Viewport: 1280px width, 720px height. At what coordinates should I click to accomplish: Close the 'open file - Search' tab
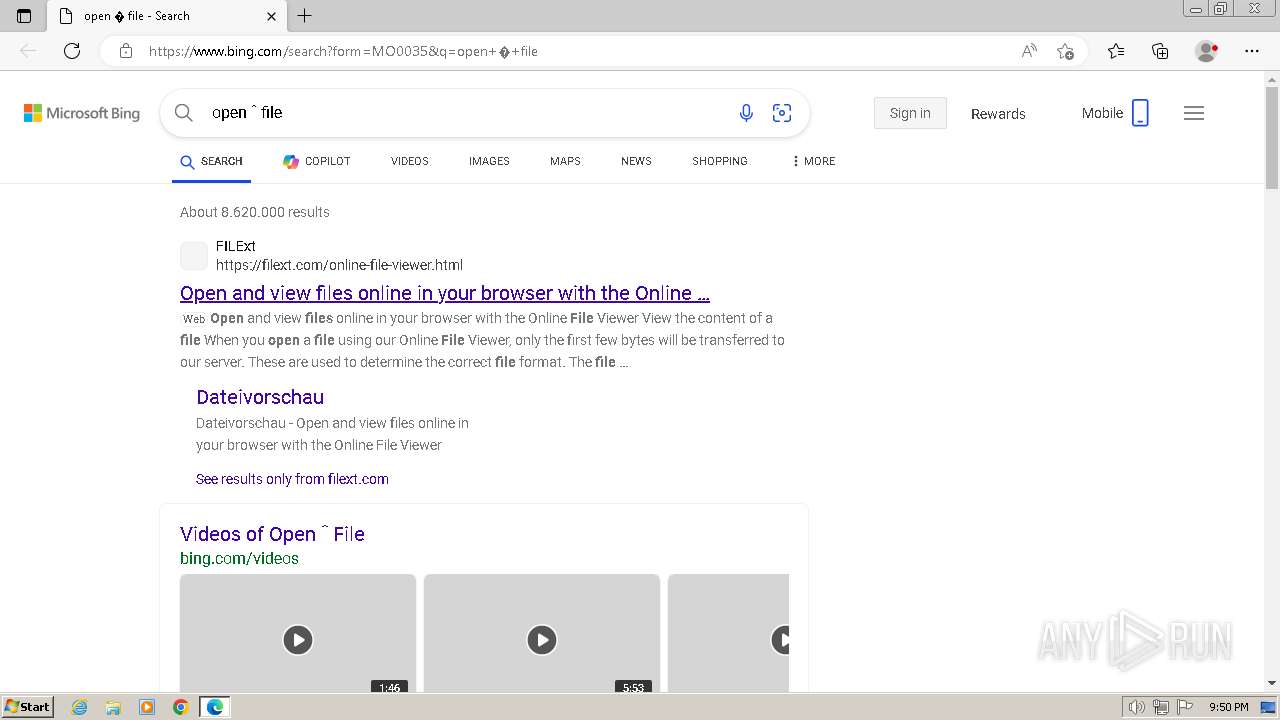click(271, 16)
